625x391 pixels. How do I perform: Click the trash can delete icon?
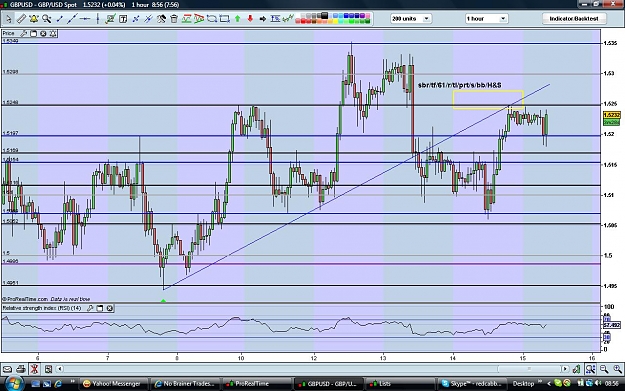tap(174, 19)
